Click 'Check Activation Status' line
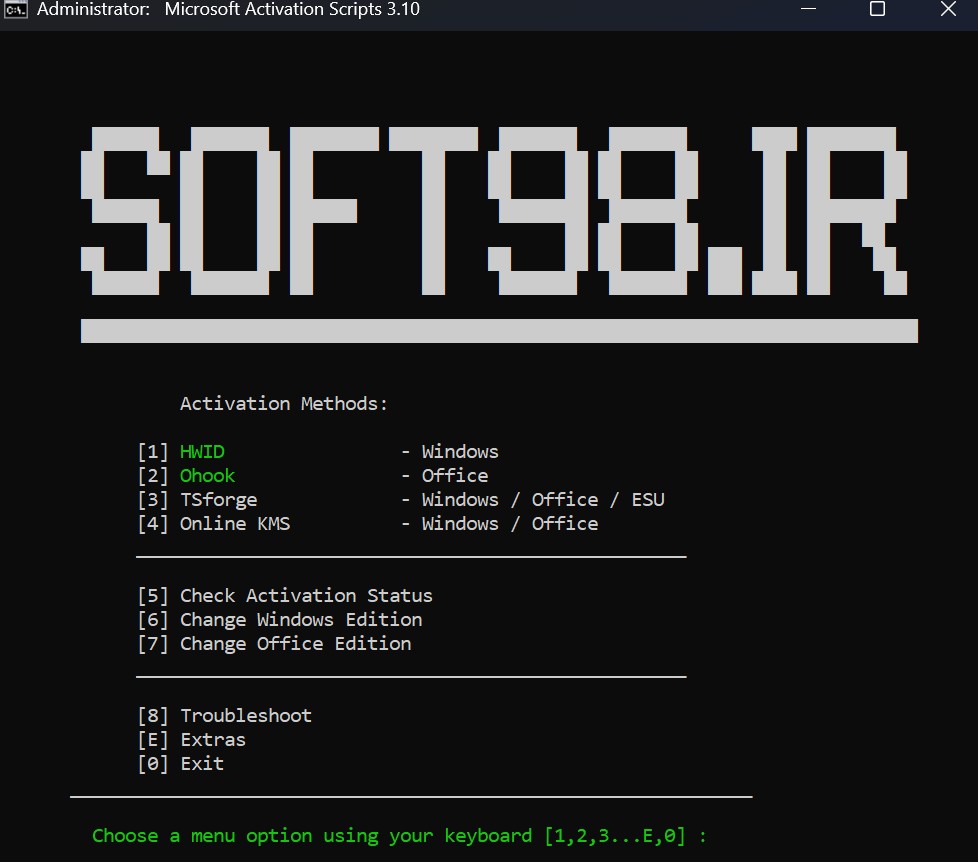 coord(306,596)
